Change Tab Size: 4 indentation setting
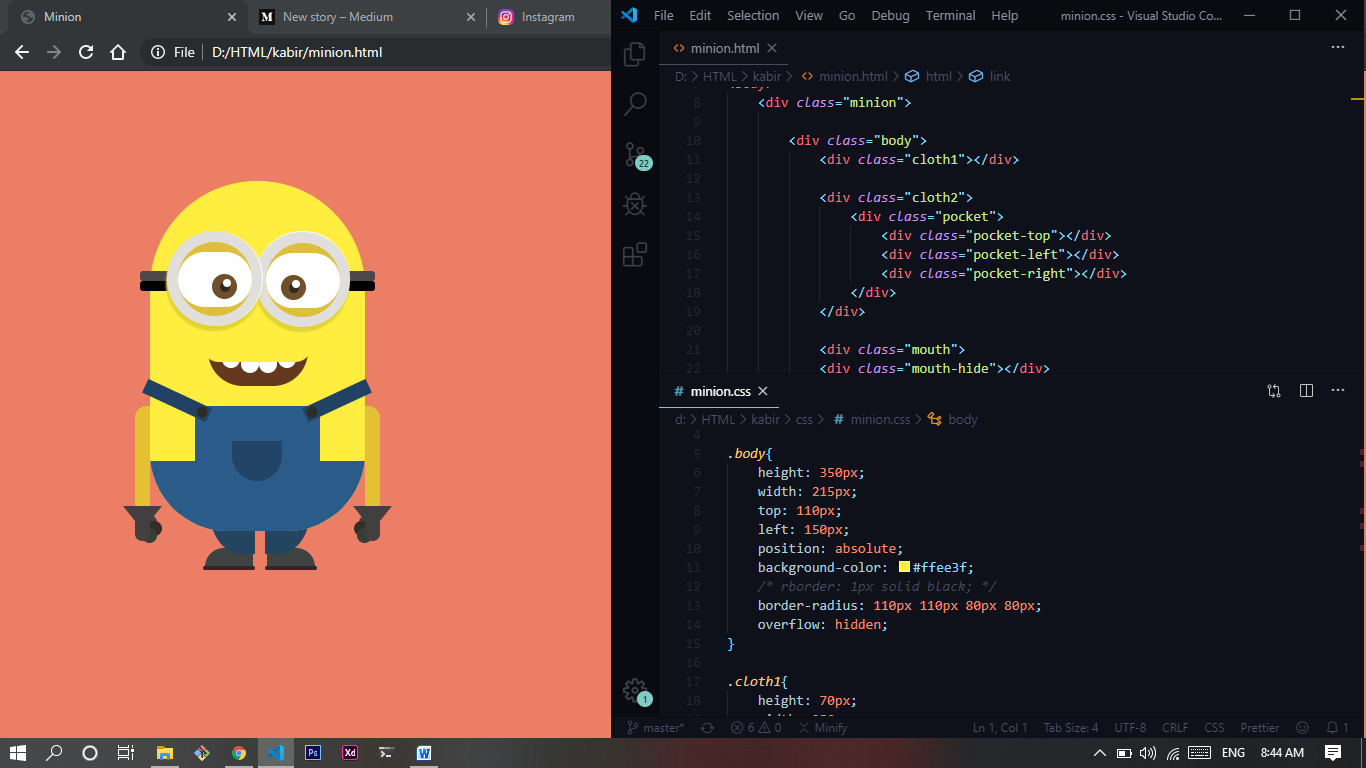1366x768 pixels. pyautogui.click(x=1071, y=728)
